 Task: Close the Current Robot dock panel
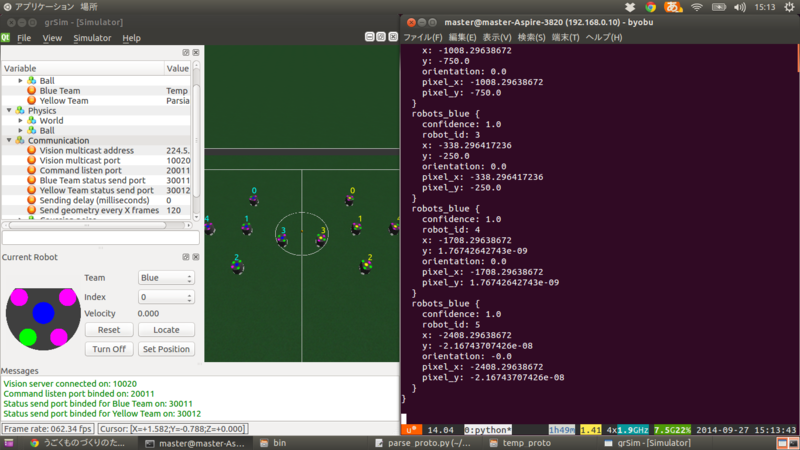point(196,257)
